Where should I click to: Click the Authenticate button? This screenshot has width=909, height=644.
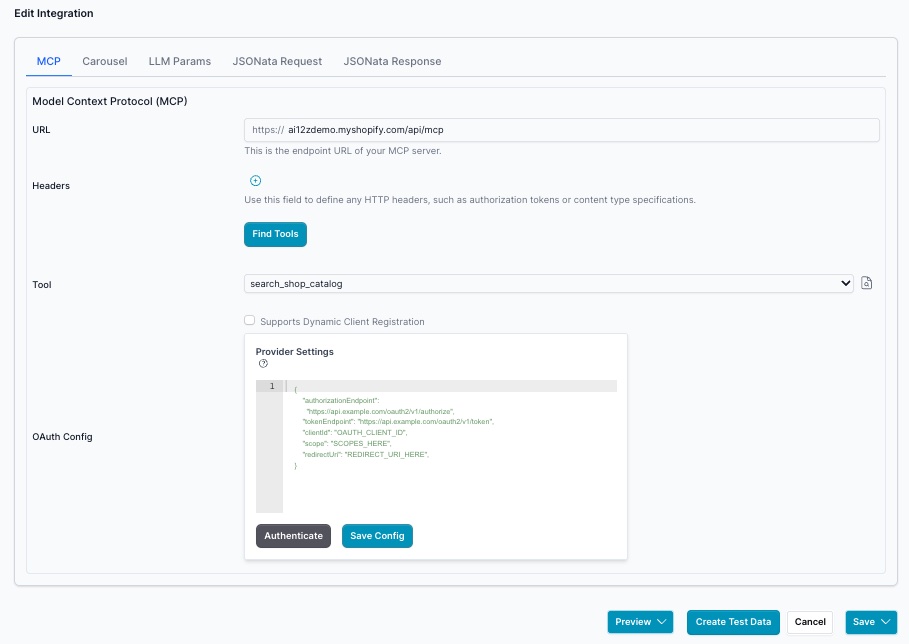click(293, 535)
